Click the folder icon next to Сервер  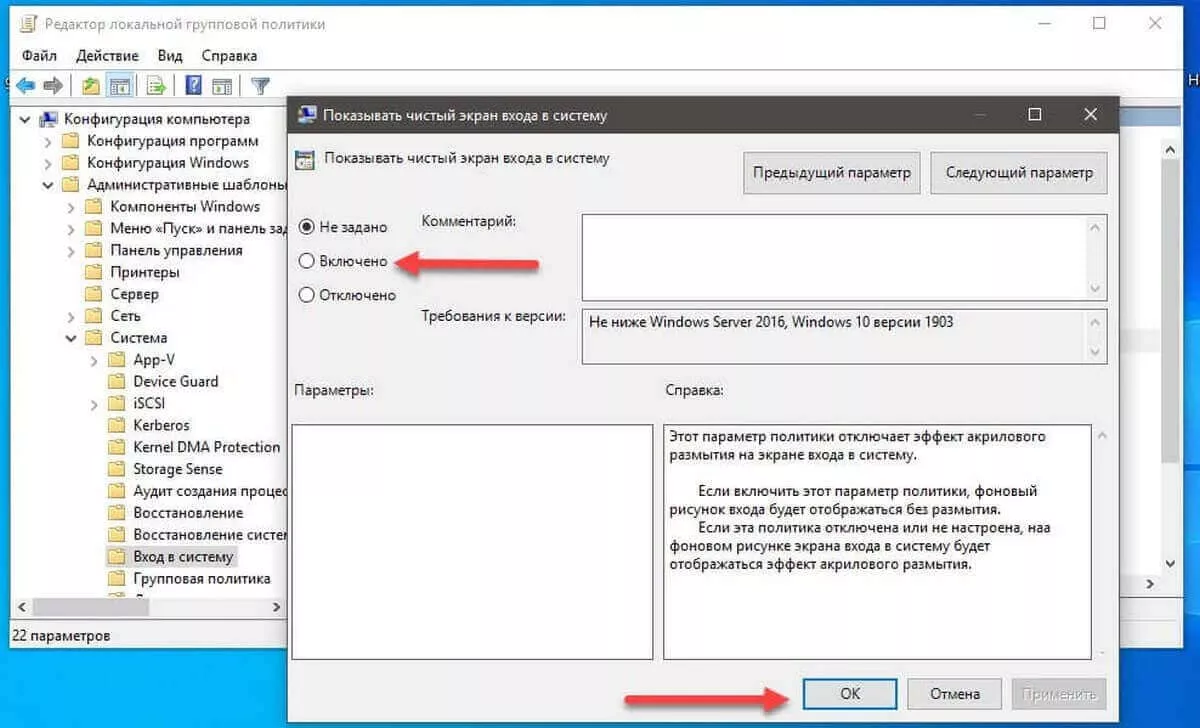click(93, 294)
